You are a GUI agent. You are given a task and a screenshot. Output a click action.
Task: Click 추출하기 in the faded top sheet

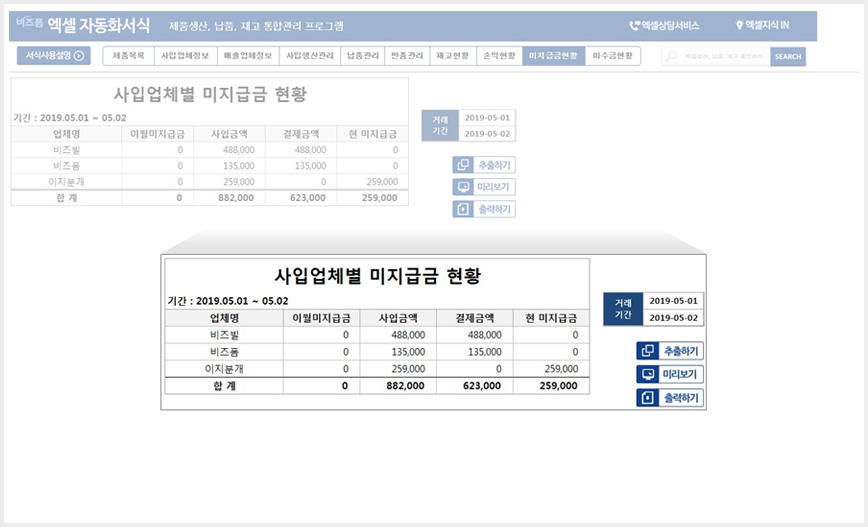pyautogui.click(x=484, y=165)
